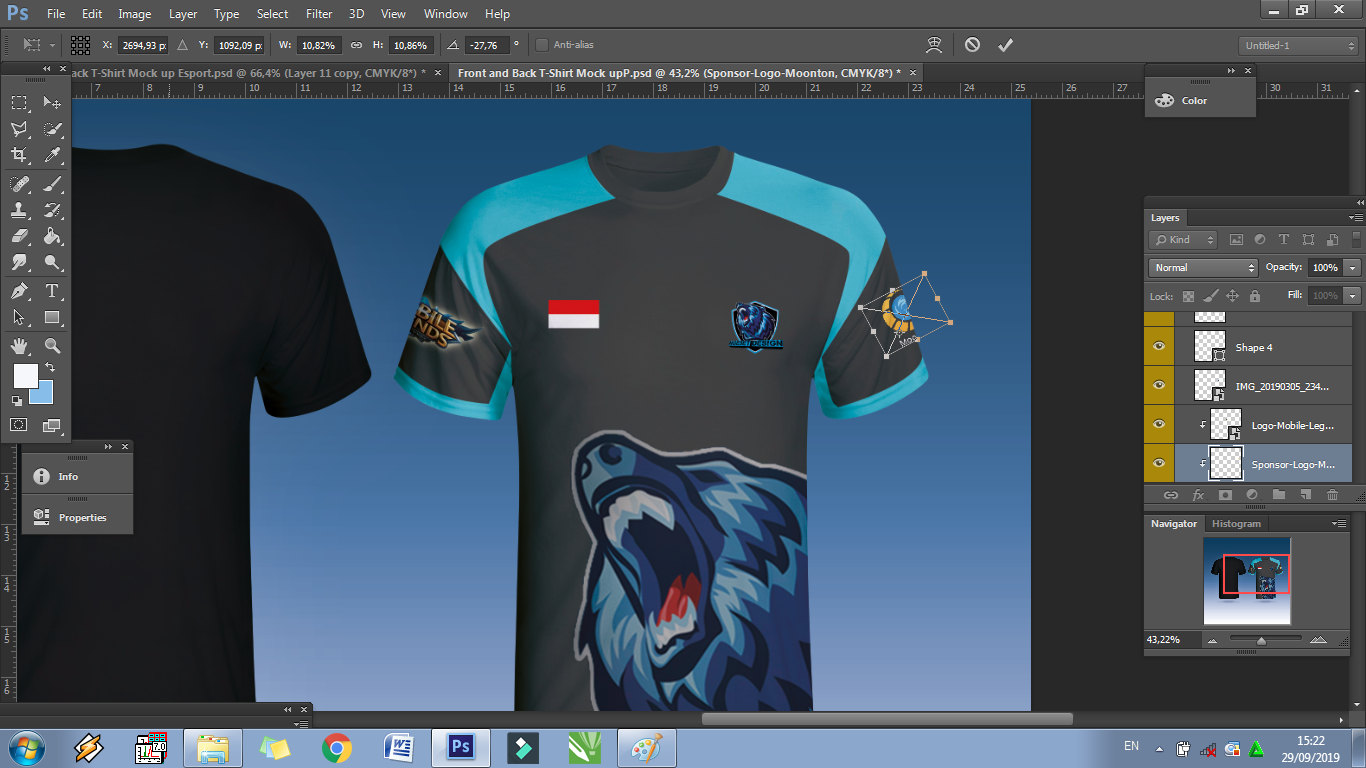The height and width of the screenshot is (768, 1366).
Task: Click the reference point location grid
Action: tap(81, 45)
